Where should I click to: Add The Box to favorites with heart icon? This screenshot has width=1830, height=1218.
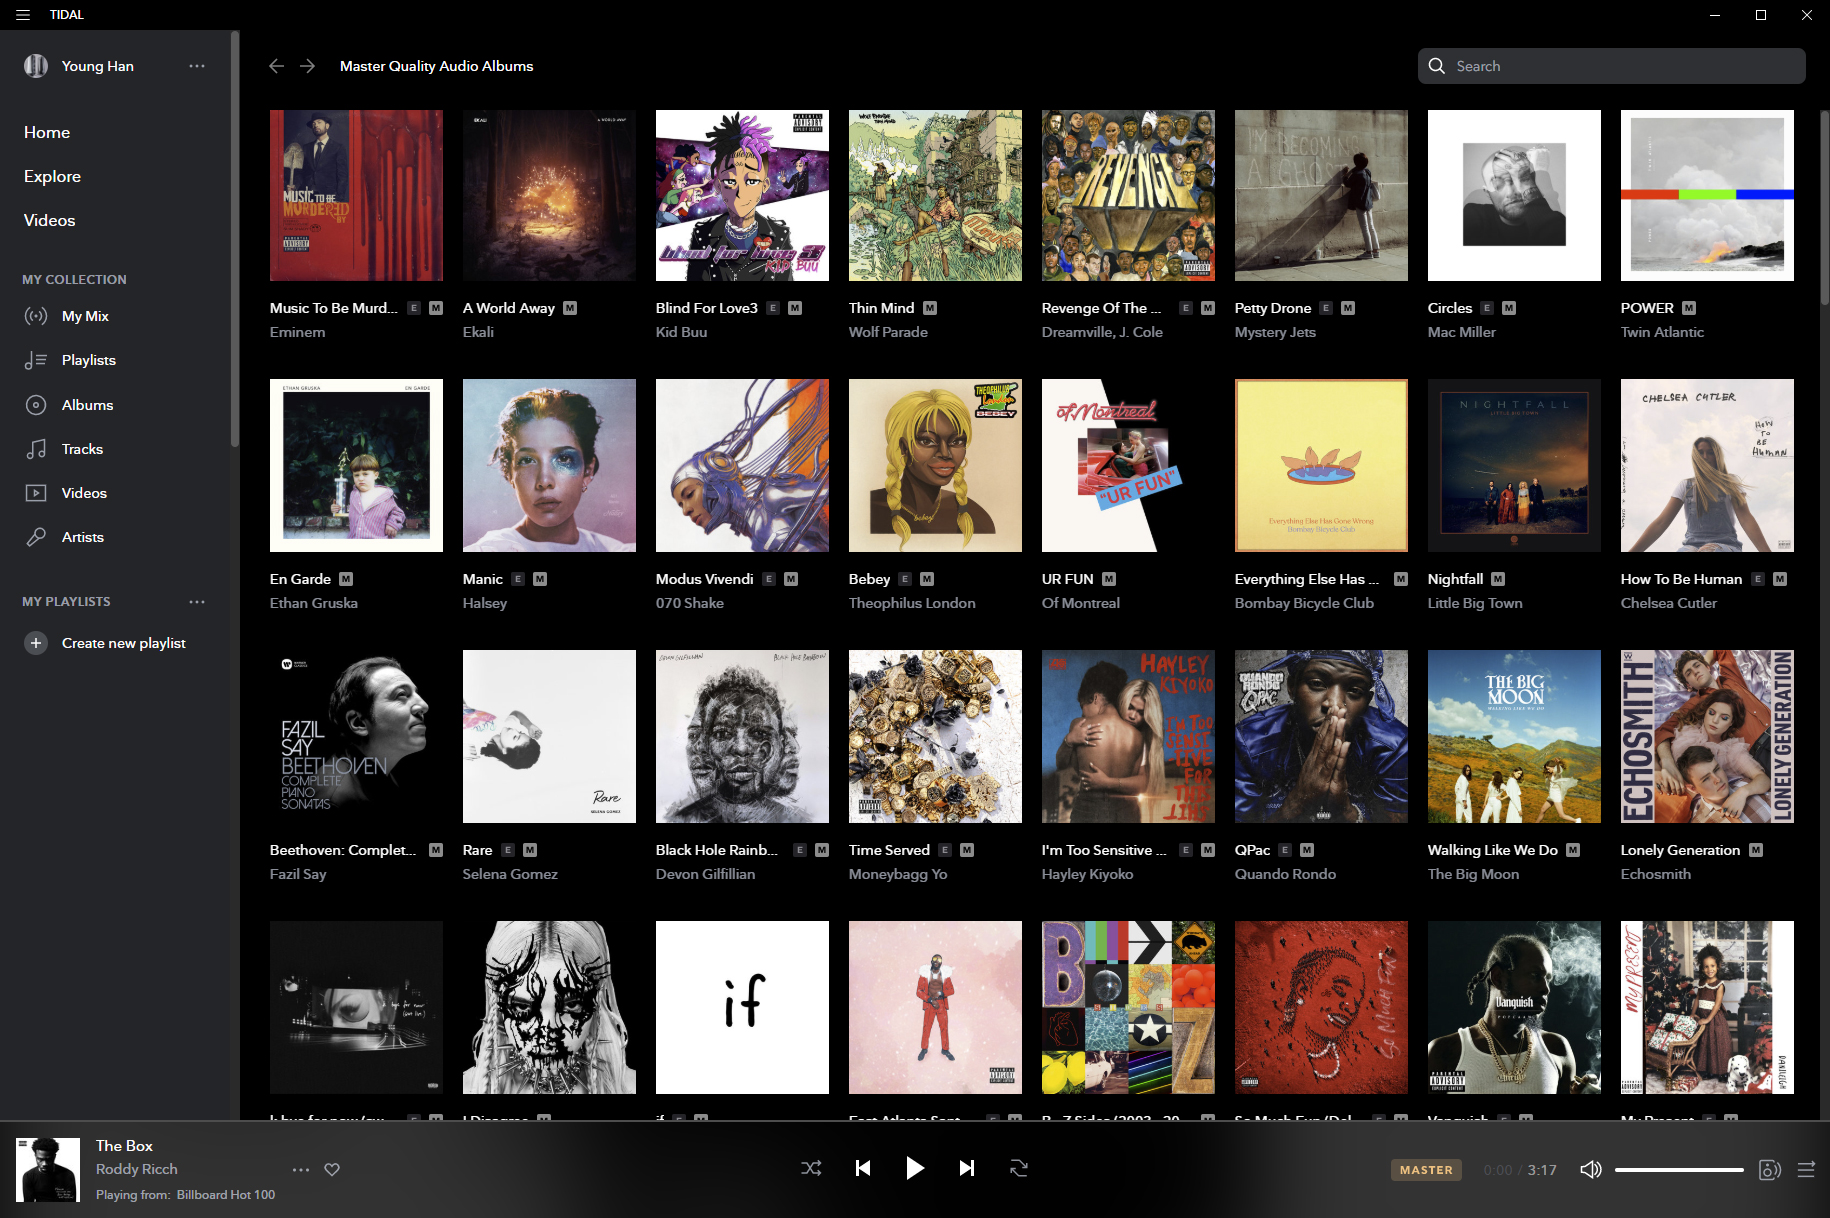(x=332, y=1169)
